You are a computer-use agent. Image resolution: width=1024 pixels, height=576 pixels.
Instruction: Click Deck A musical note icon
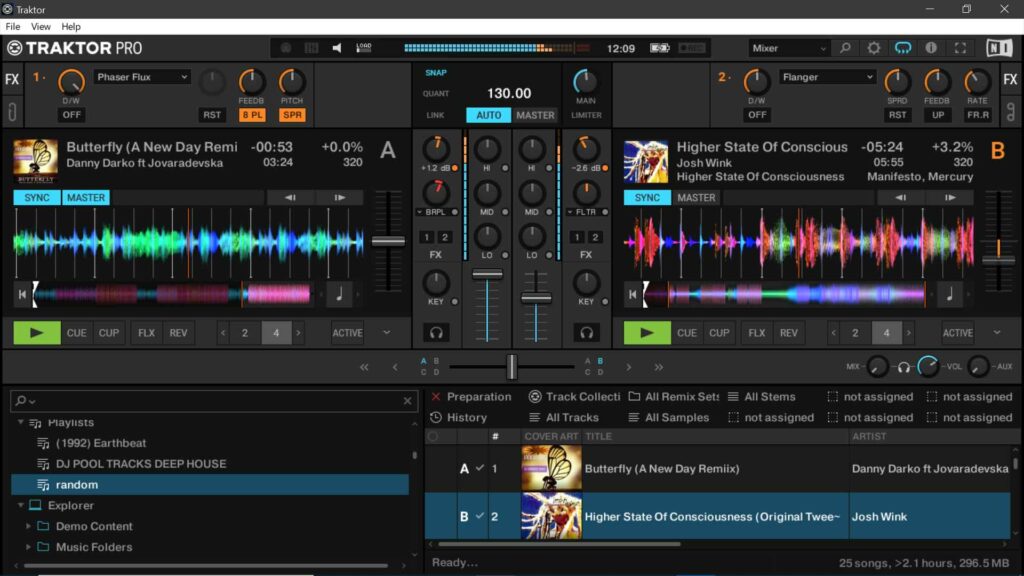(x=339, y=294)
